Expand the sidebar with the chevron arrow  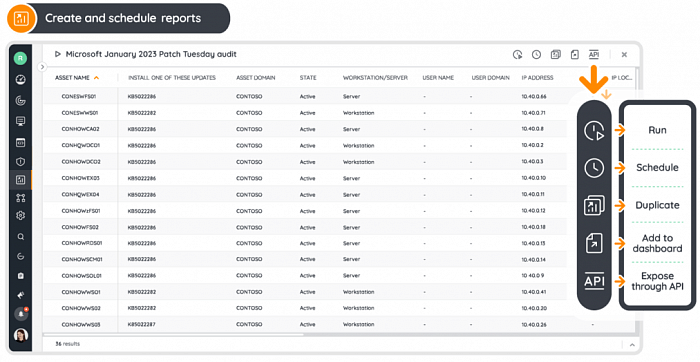pos(42,67)
